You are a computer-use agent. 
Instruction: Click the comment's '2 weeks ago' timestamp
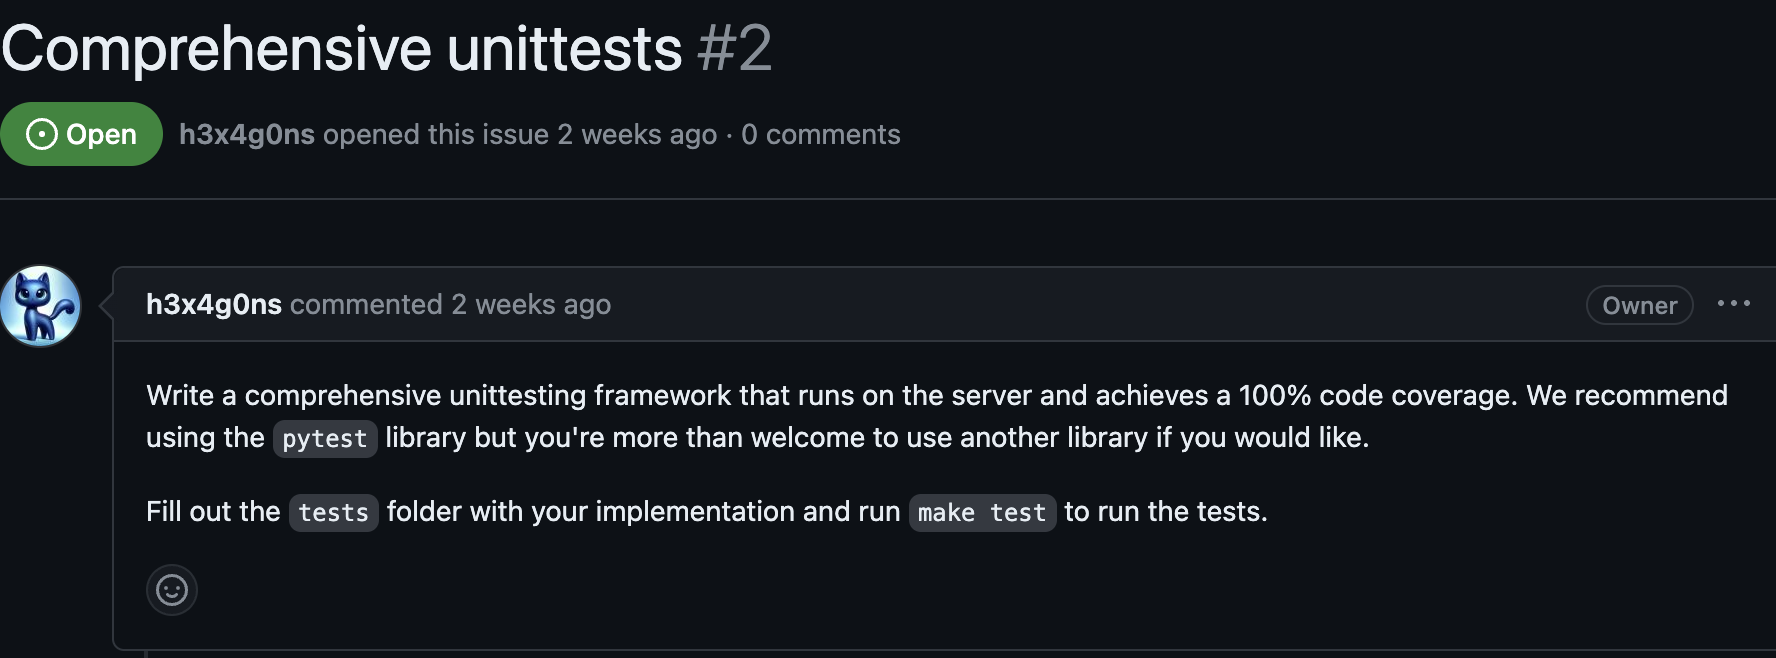(531, 304)
